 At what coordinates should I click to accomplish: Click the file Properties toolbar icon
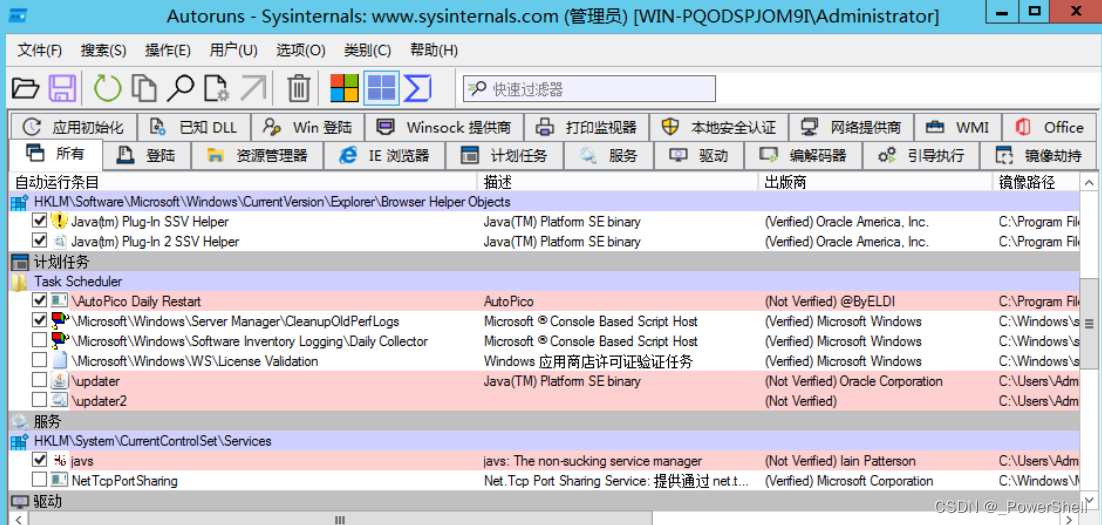point(216,89)
